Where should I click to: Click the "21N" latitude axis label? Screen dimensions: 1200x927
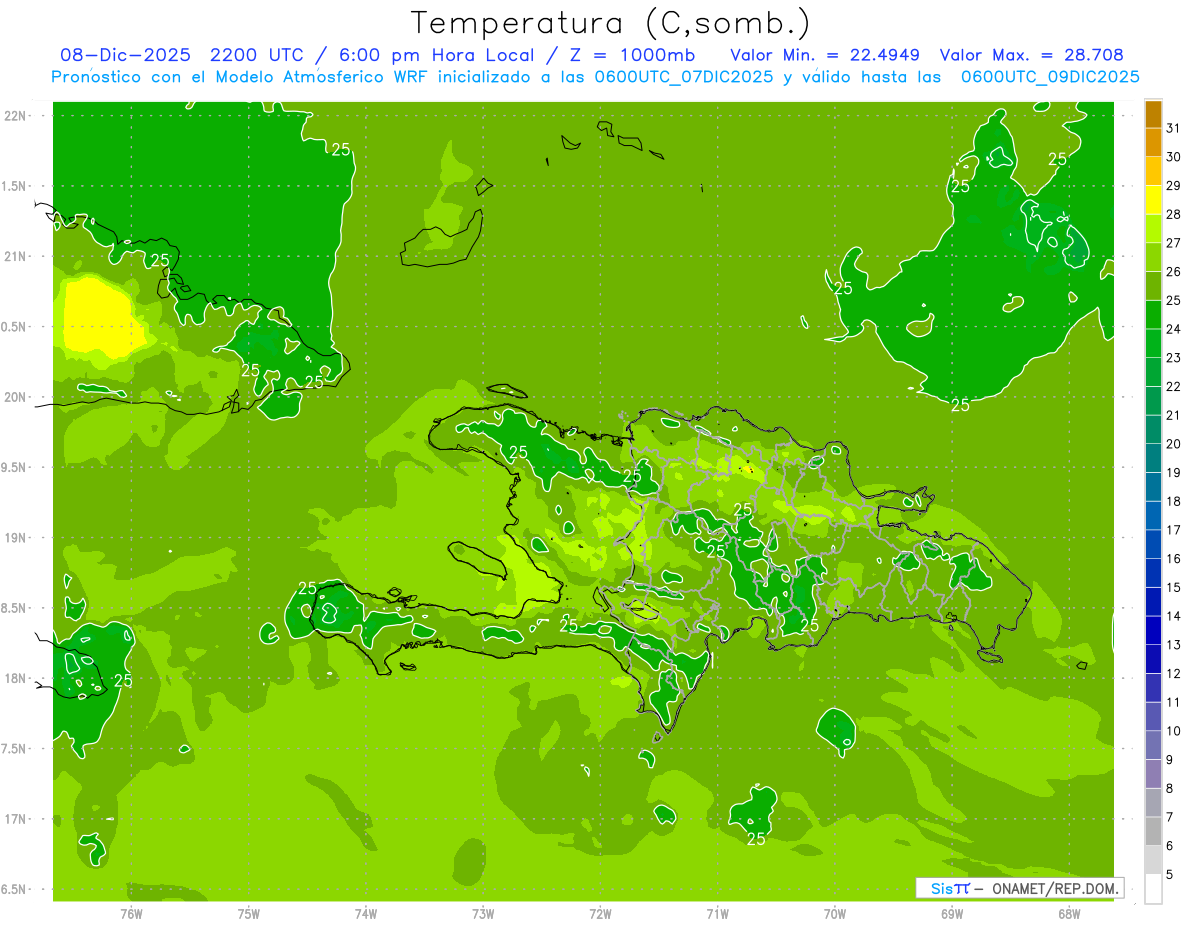click(15, 257)
